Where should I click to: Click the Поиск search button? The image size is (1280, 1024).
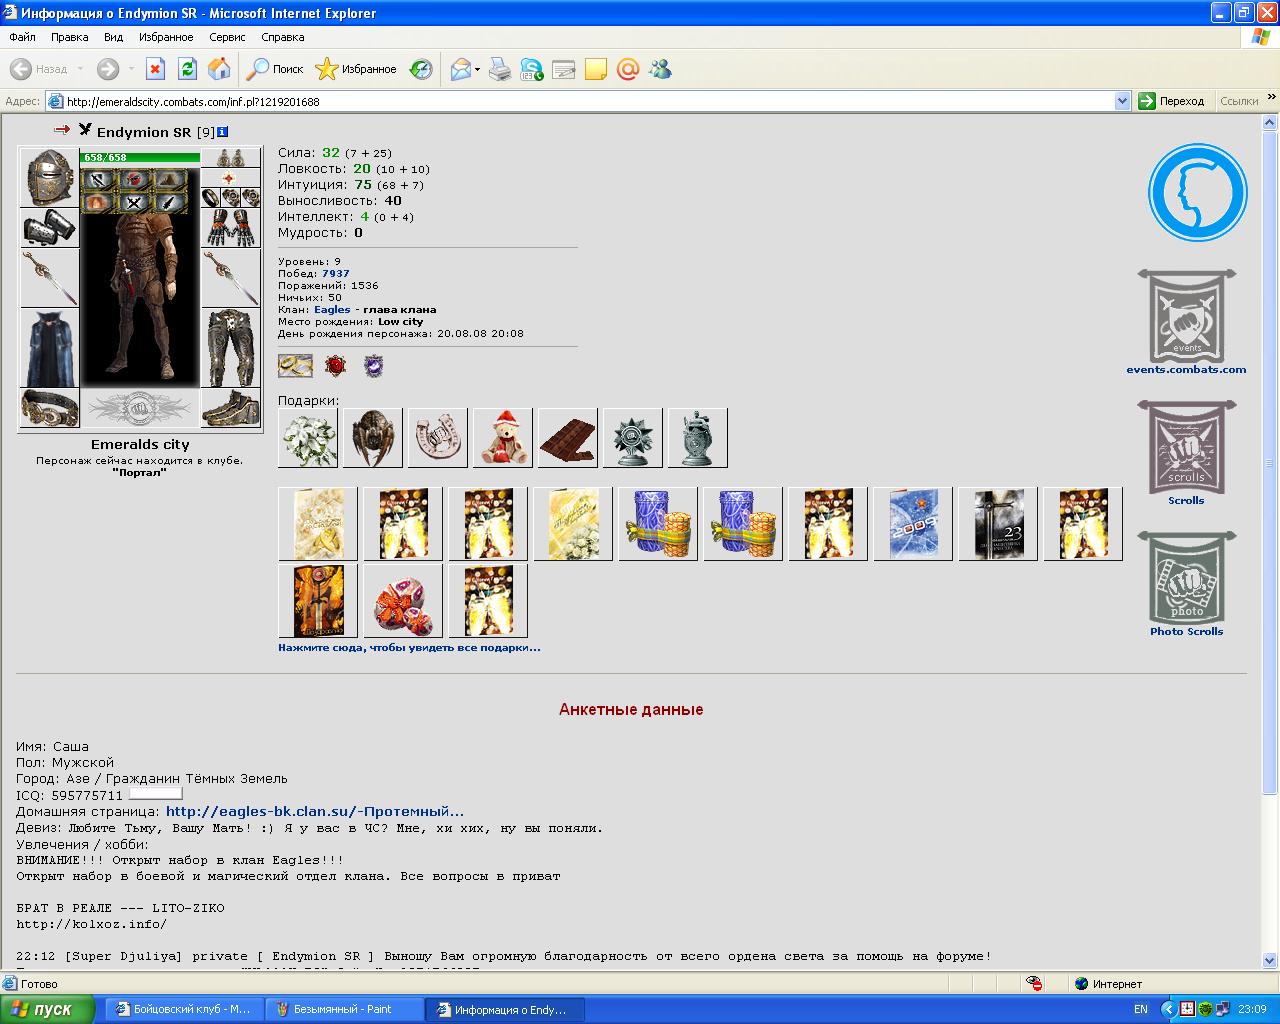point(275,69)
